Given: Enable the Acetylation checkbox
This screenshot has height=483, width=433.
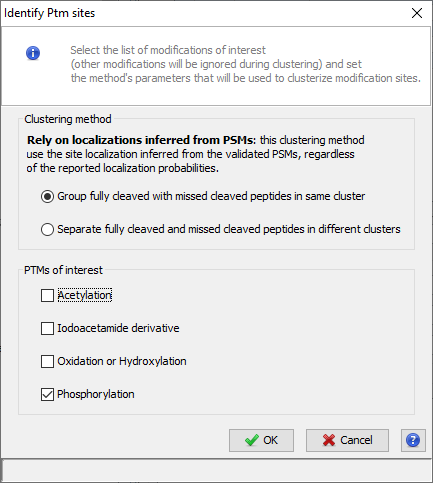Looking at the screenshot, I should pyautogui.click(x=47, y=295).
